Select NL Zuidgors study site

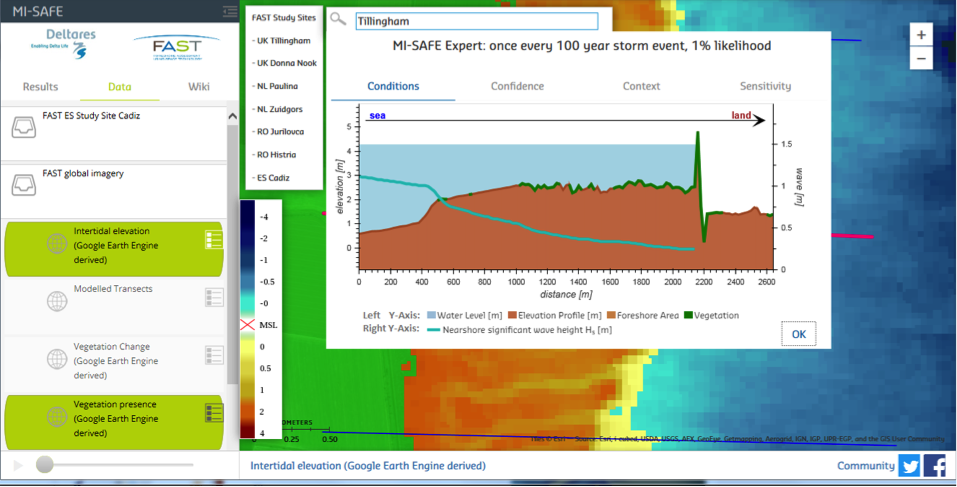(277, 109)
